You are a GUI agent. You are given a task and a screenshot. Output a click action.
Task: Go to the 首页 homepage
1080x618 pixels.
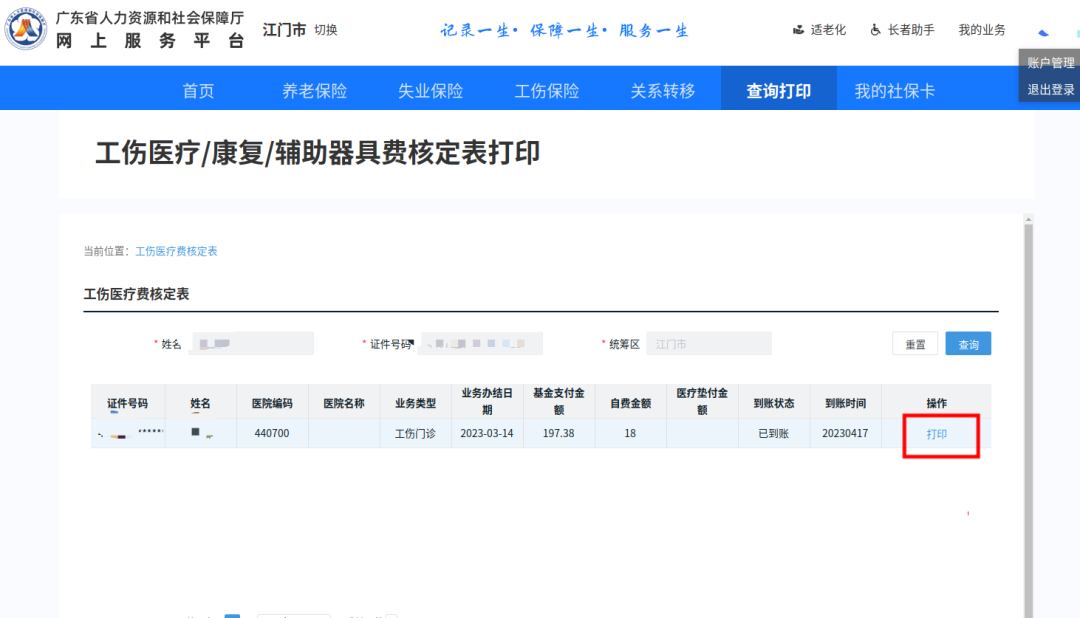click(199, 89)
